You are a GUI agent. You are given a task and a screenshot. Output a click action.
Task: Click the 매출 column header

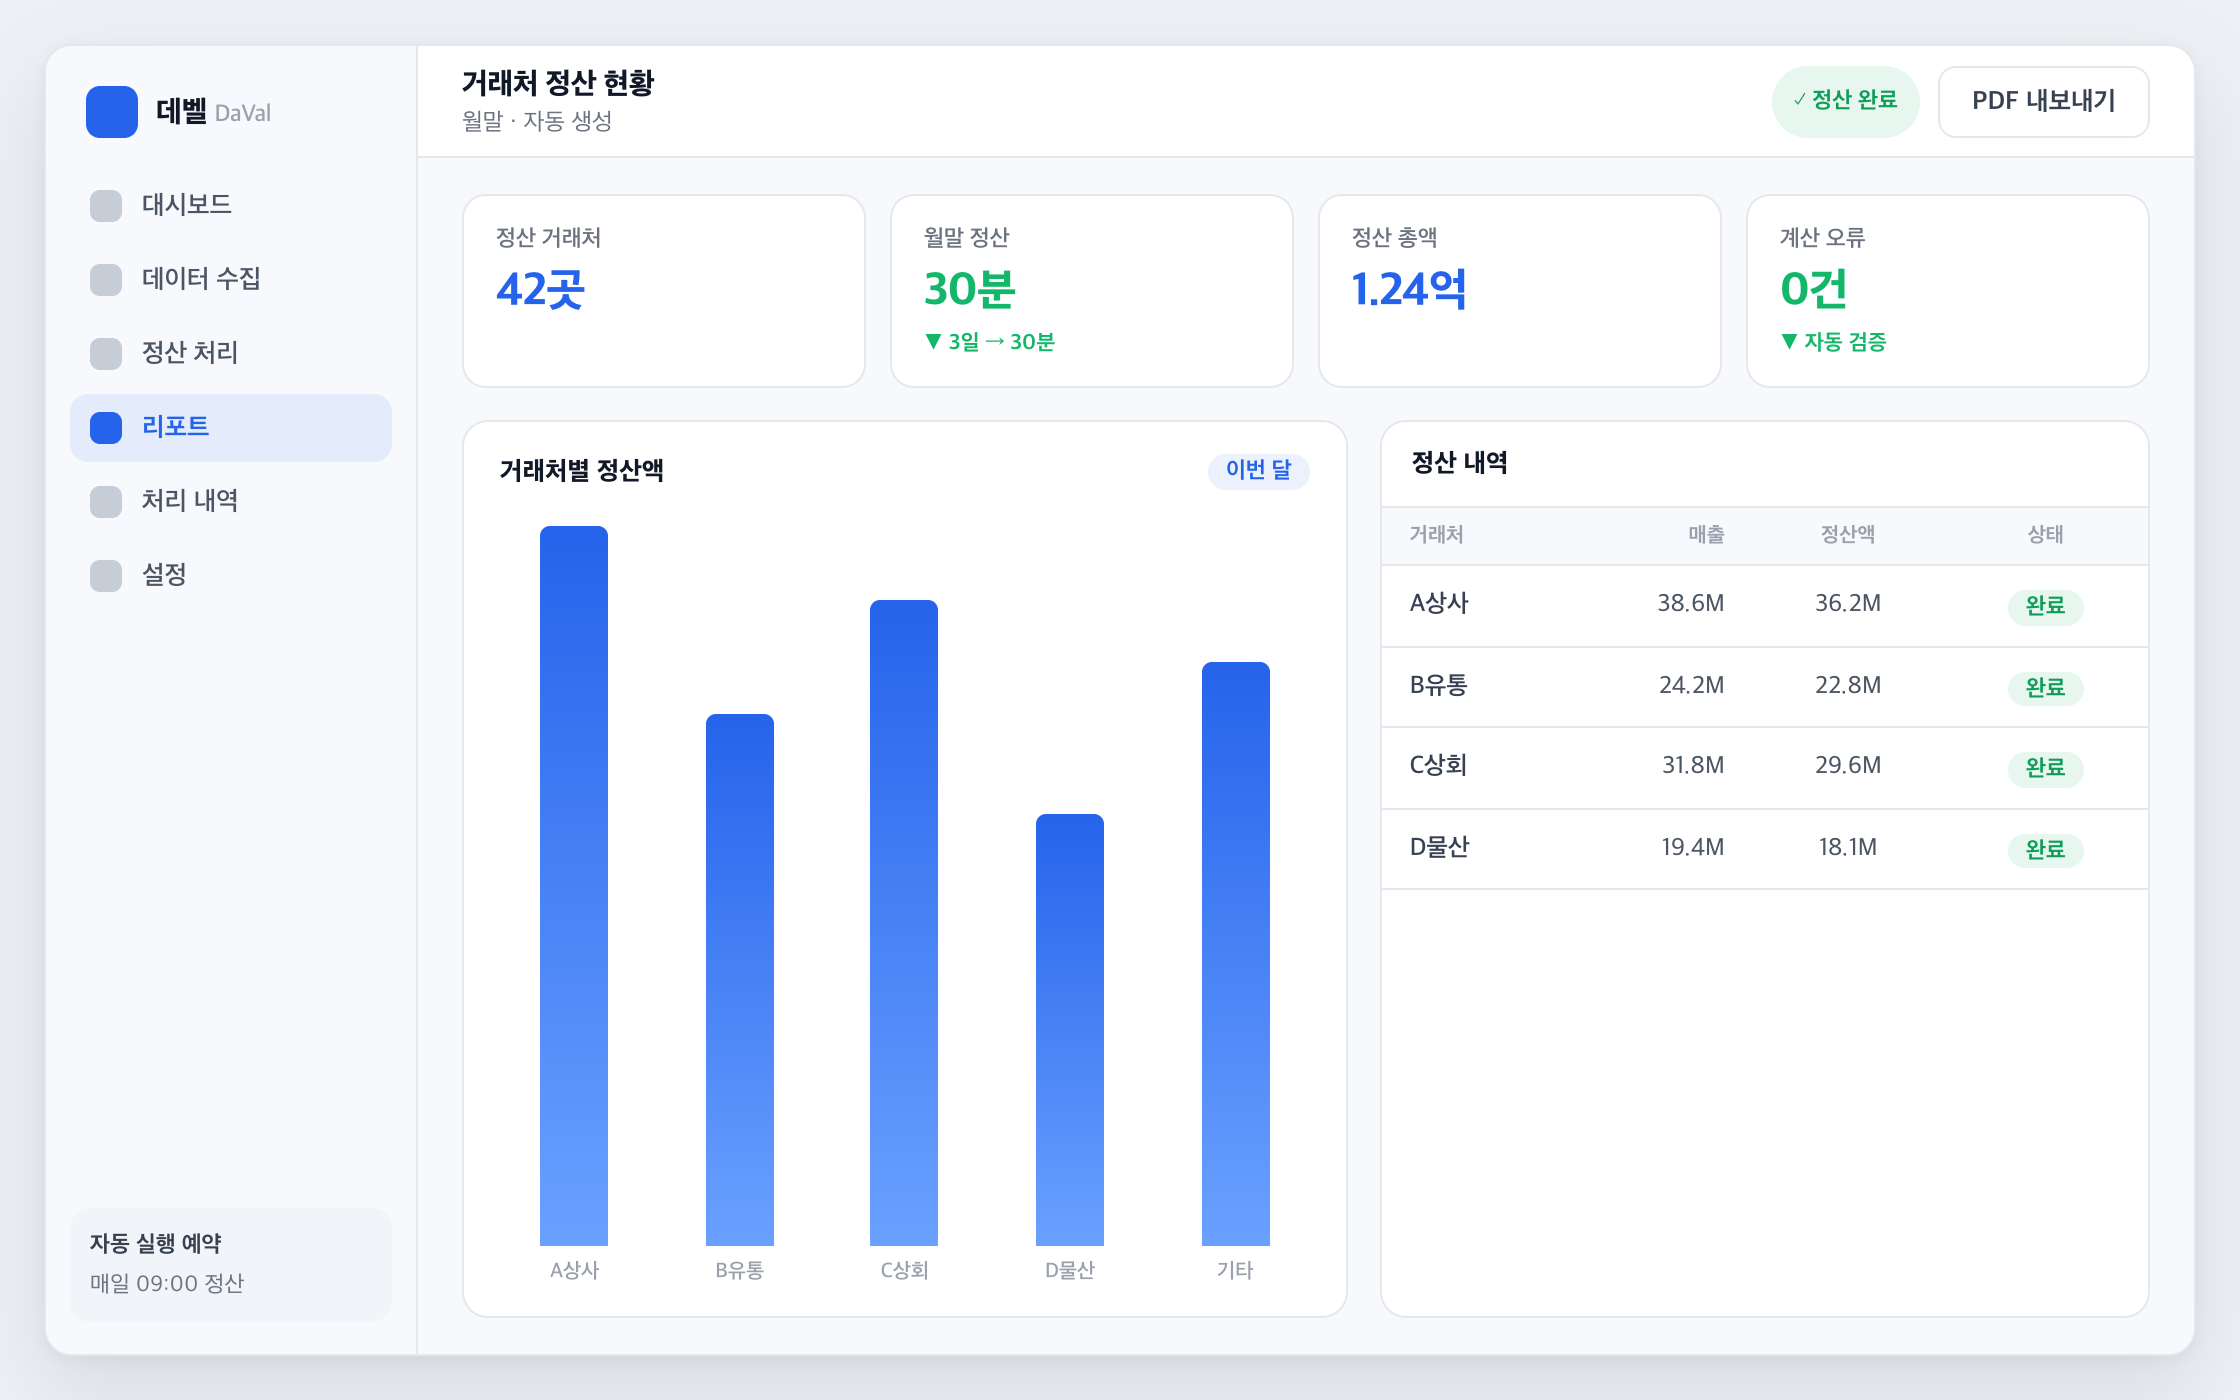click(x=1706, y=535)
